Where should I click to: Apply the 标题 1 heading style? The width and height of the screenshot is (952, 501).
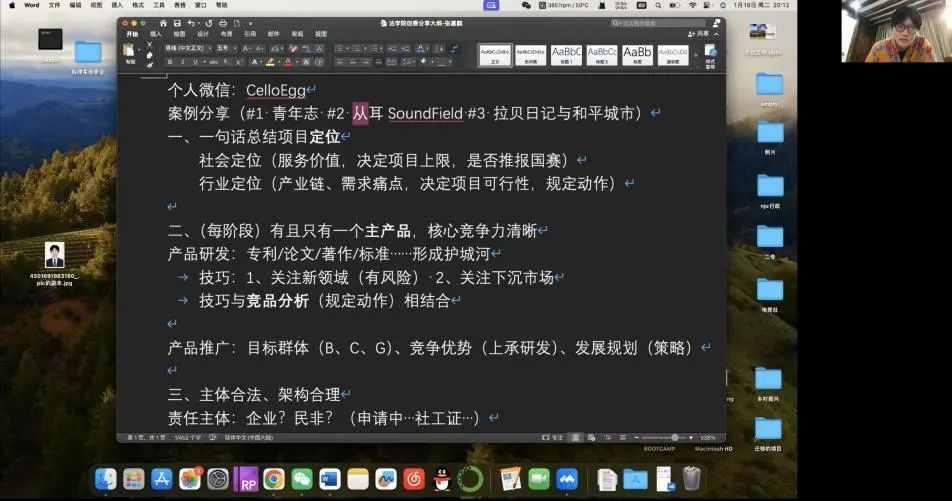(x=567, y=54)
